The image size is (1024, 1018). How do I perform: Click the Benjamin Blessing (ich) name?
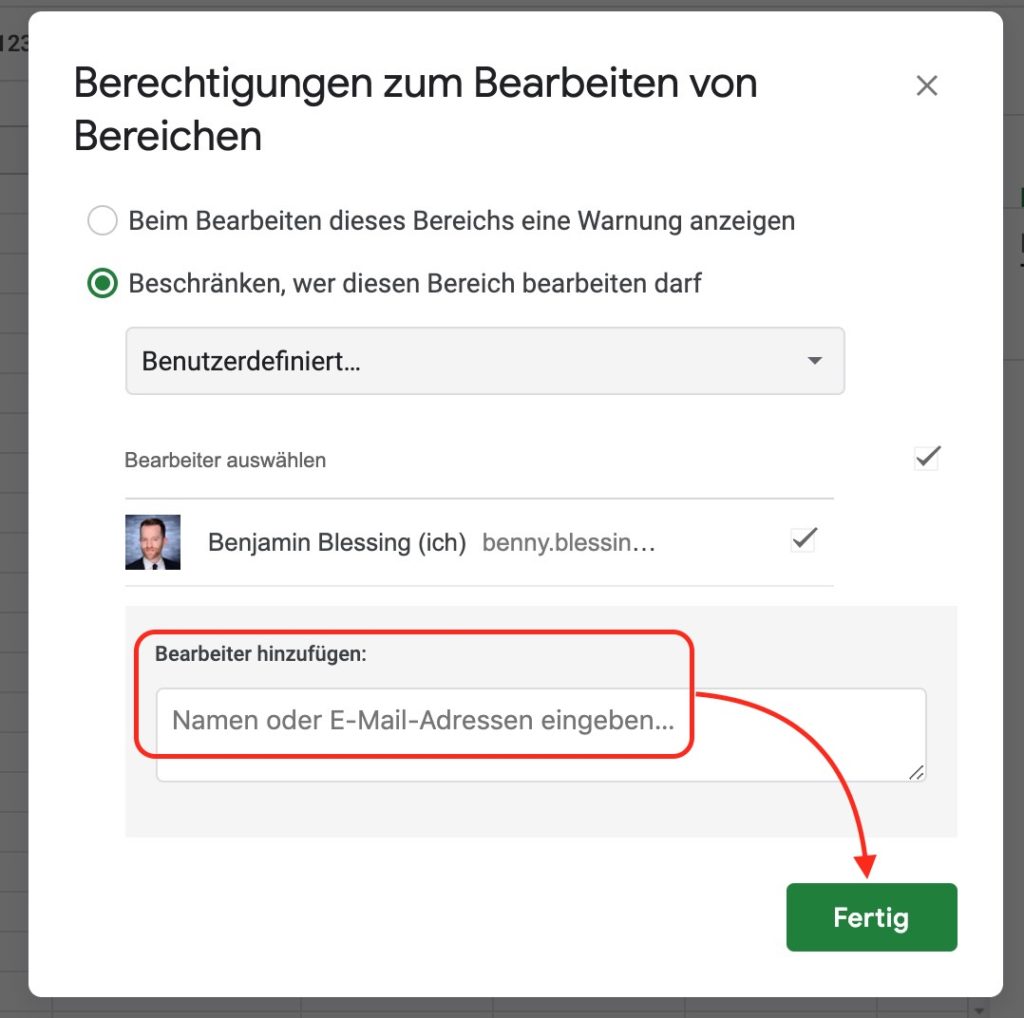pos(337,543)
